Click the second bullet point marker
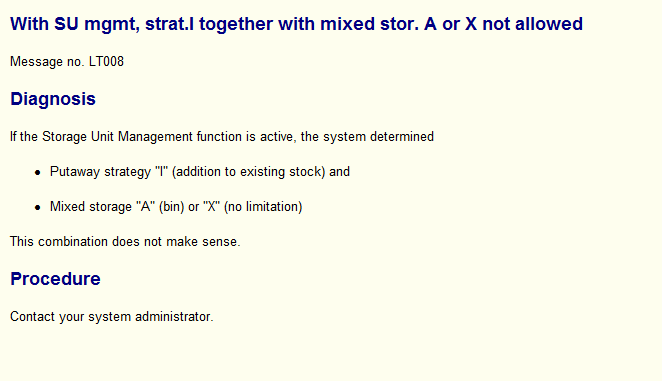662x381 pixels. [x=38, y=207]
